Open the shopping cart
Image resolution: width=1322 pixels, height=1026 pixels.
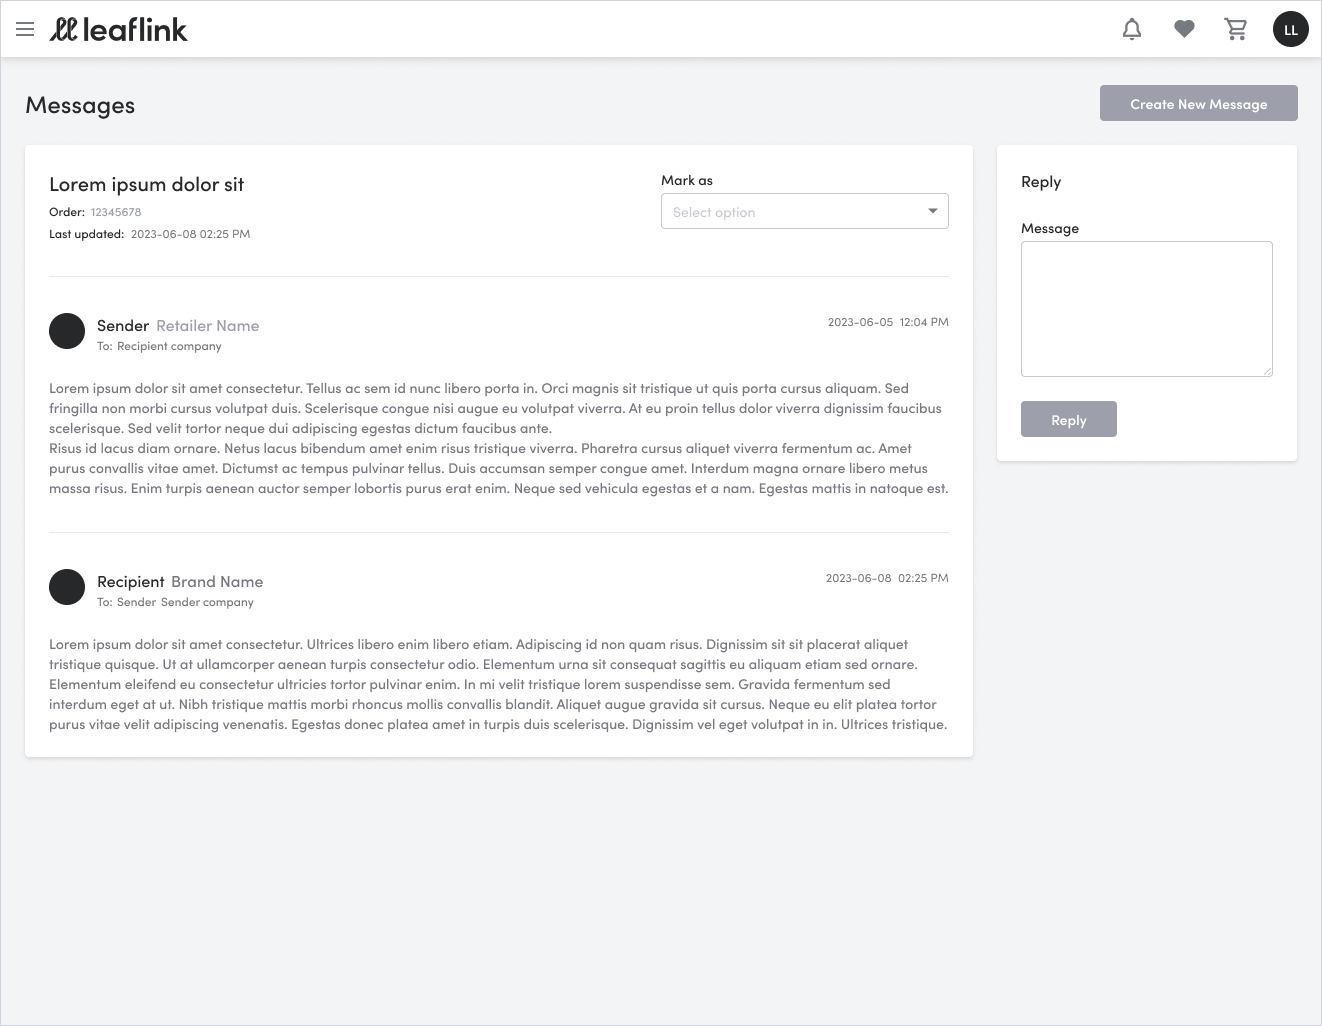(1236, 29)
